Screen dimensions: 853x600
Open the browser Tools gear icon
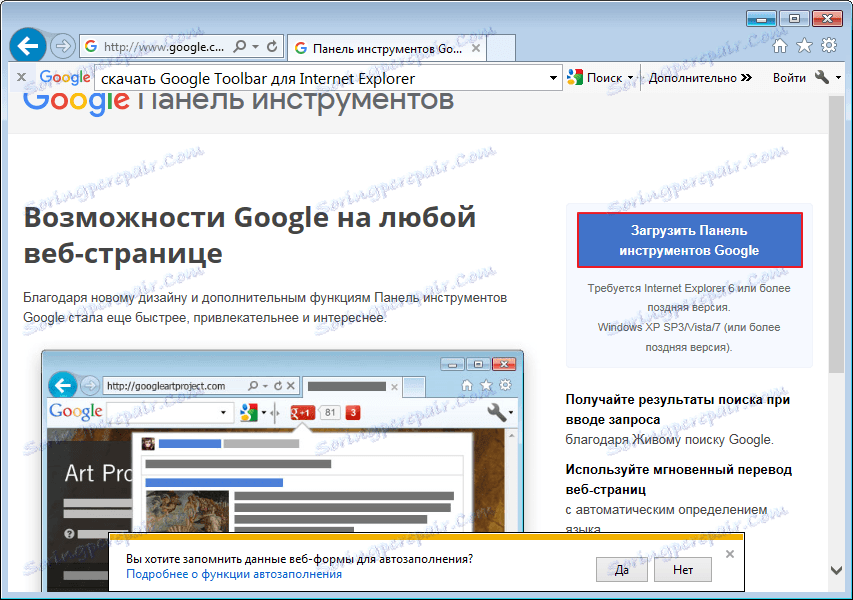pos(829,45)
